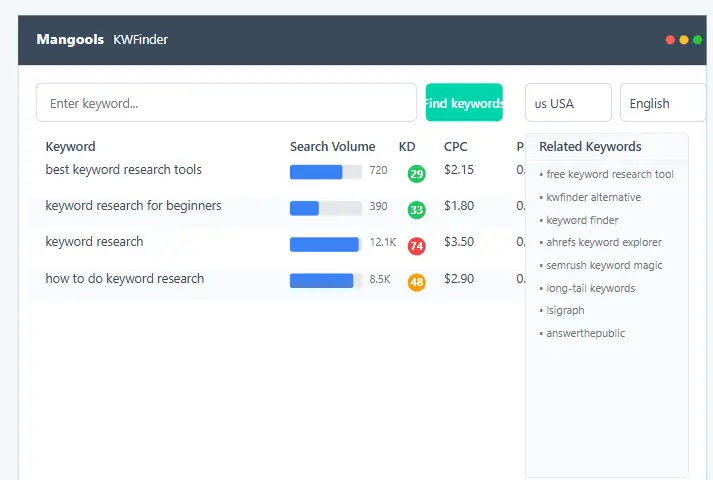Click the Enter keyword input field
The height and width of the screenshot is (480, 713).
pos(226,103)
